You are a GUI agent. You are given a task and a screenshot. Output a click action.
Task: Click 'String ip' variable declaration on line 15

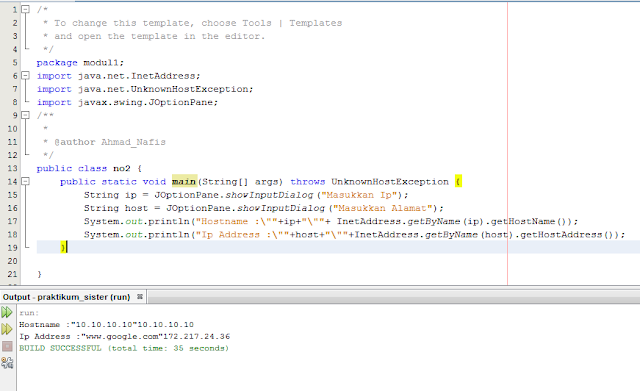[x=110, y=195]
